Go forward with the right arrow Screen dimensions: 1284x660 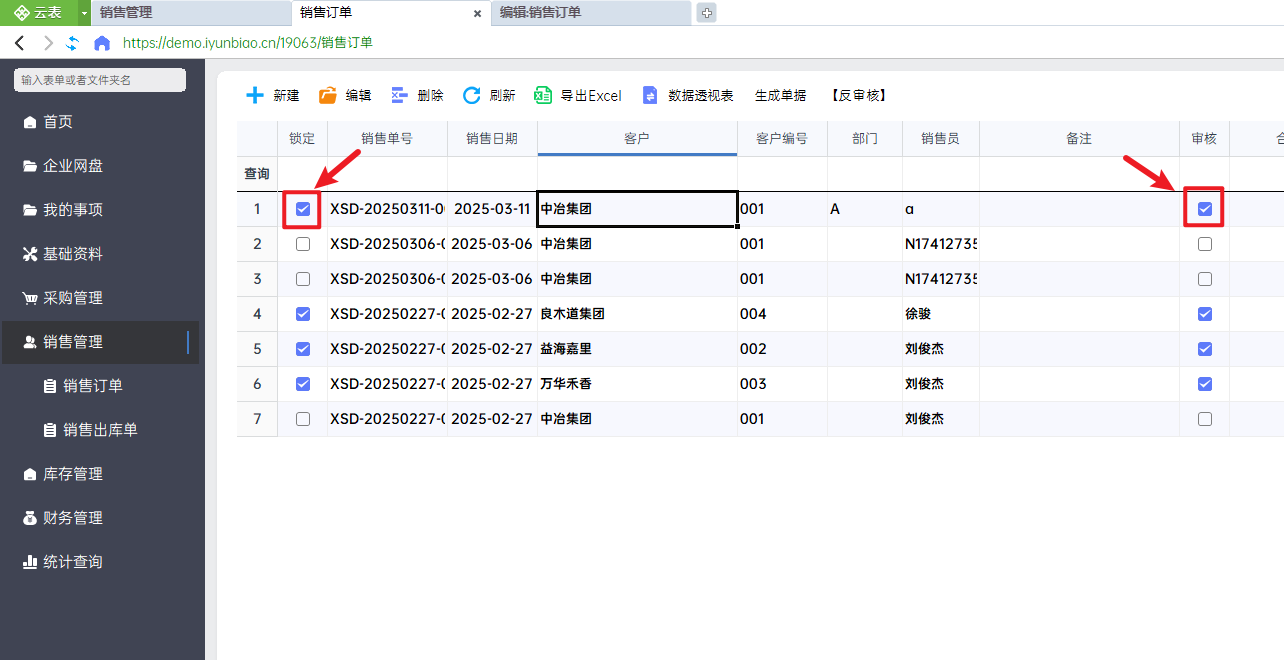tap(48, 43)
